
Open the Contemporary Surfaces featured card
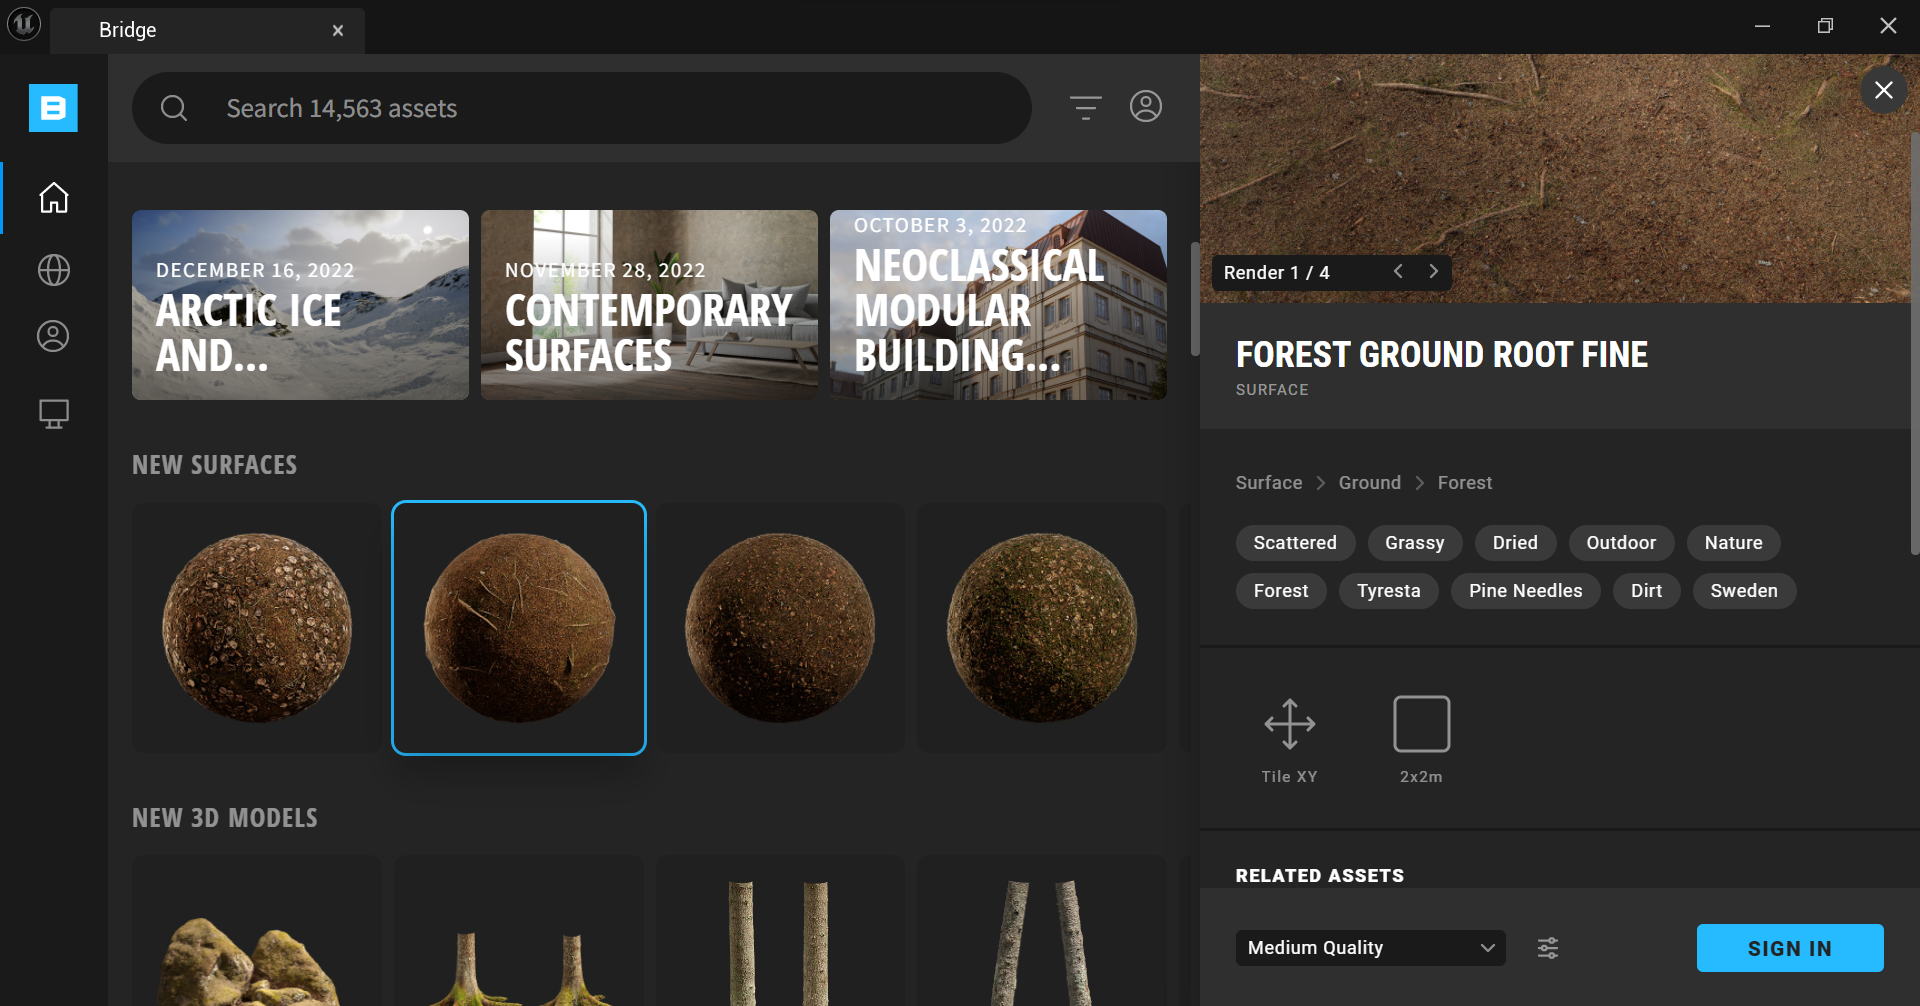click(x=649, y=305)
